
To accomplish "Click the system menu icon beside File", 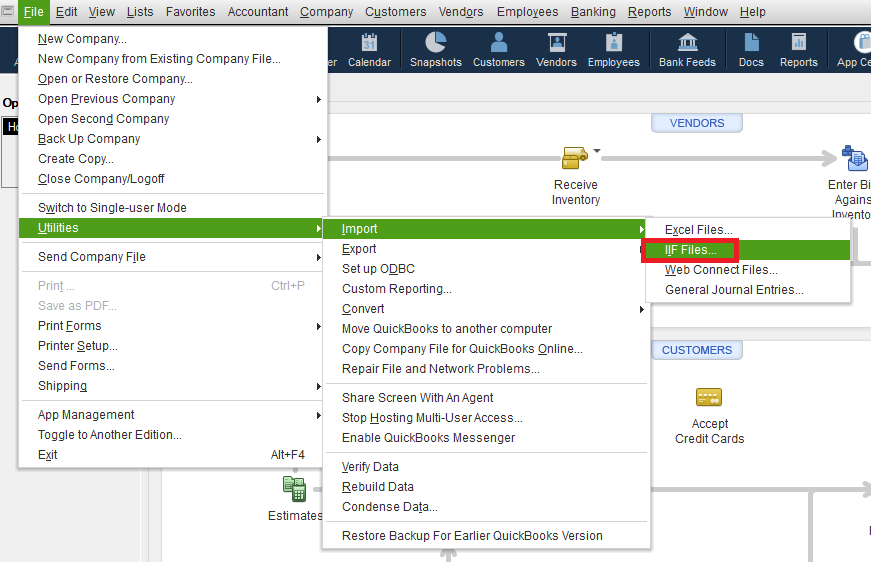I will 8,11.
